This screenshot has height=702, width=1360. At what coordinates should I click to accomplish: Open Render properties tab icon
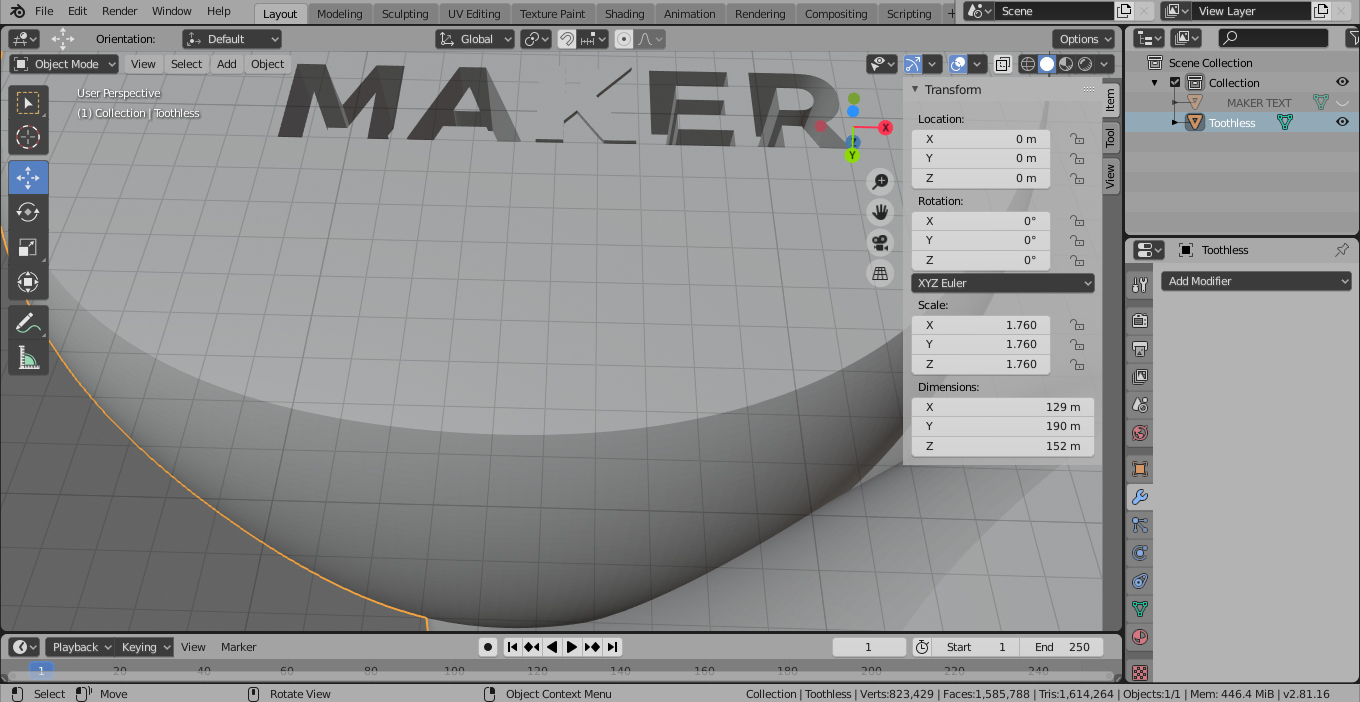pyautogui.click(x=1139, y=321)
